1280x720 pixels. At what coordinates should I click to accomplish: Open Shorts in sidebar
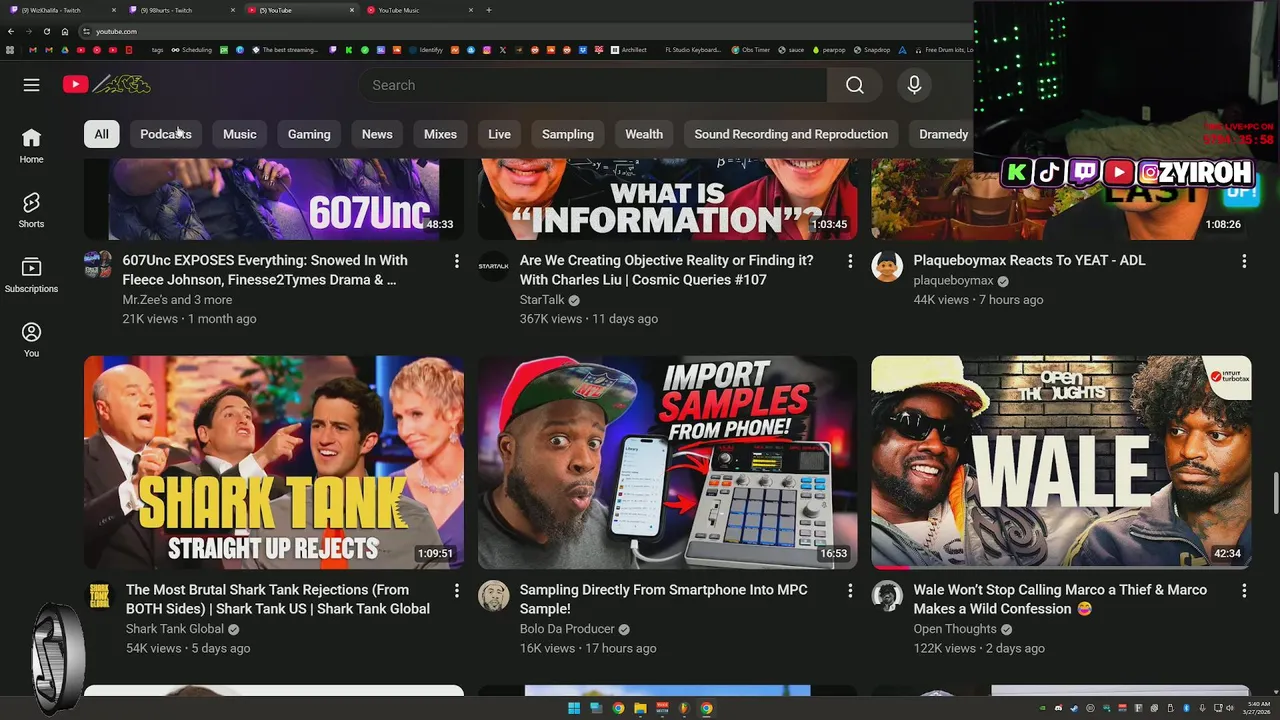click(x=31, y=210)
